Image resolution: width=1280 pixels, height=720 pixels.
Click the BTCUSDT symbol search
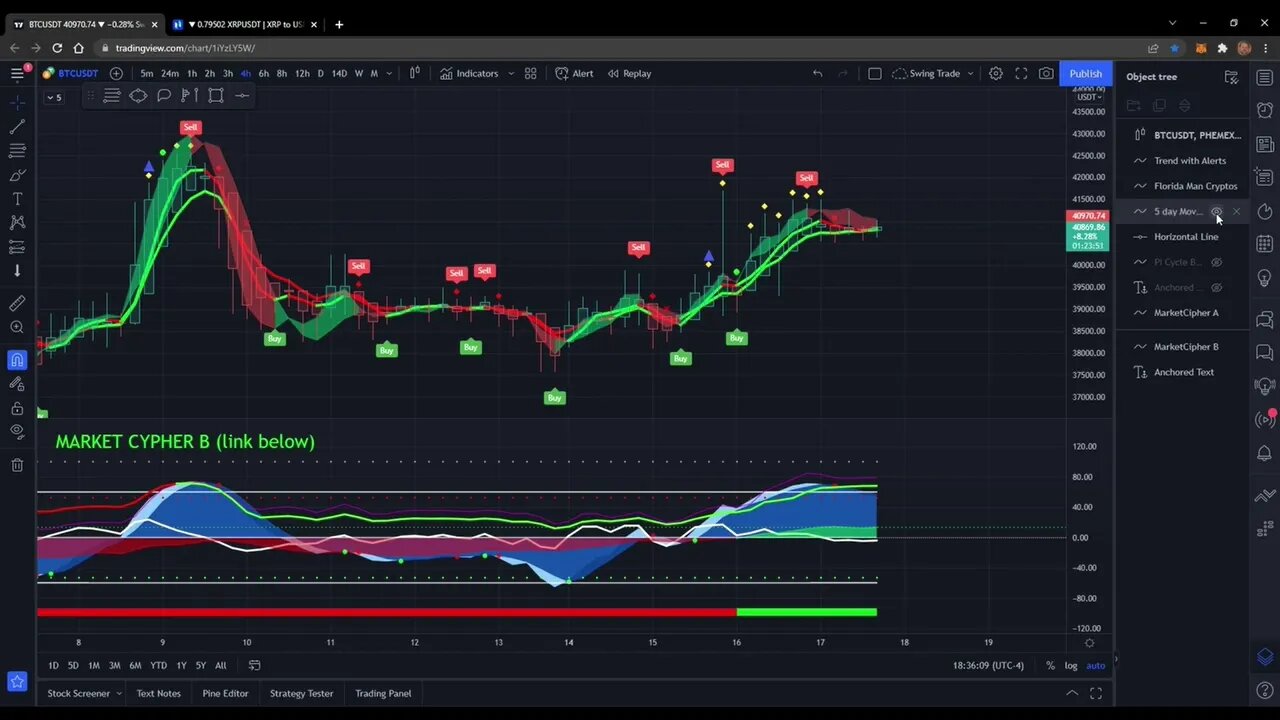(71, 73)
